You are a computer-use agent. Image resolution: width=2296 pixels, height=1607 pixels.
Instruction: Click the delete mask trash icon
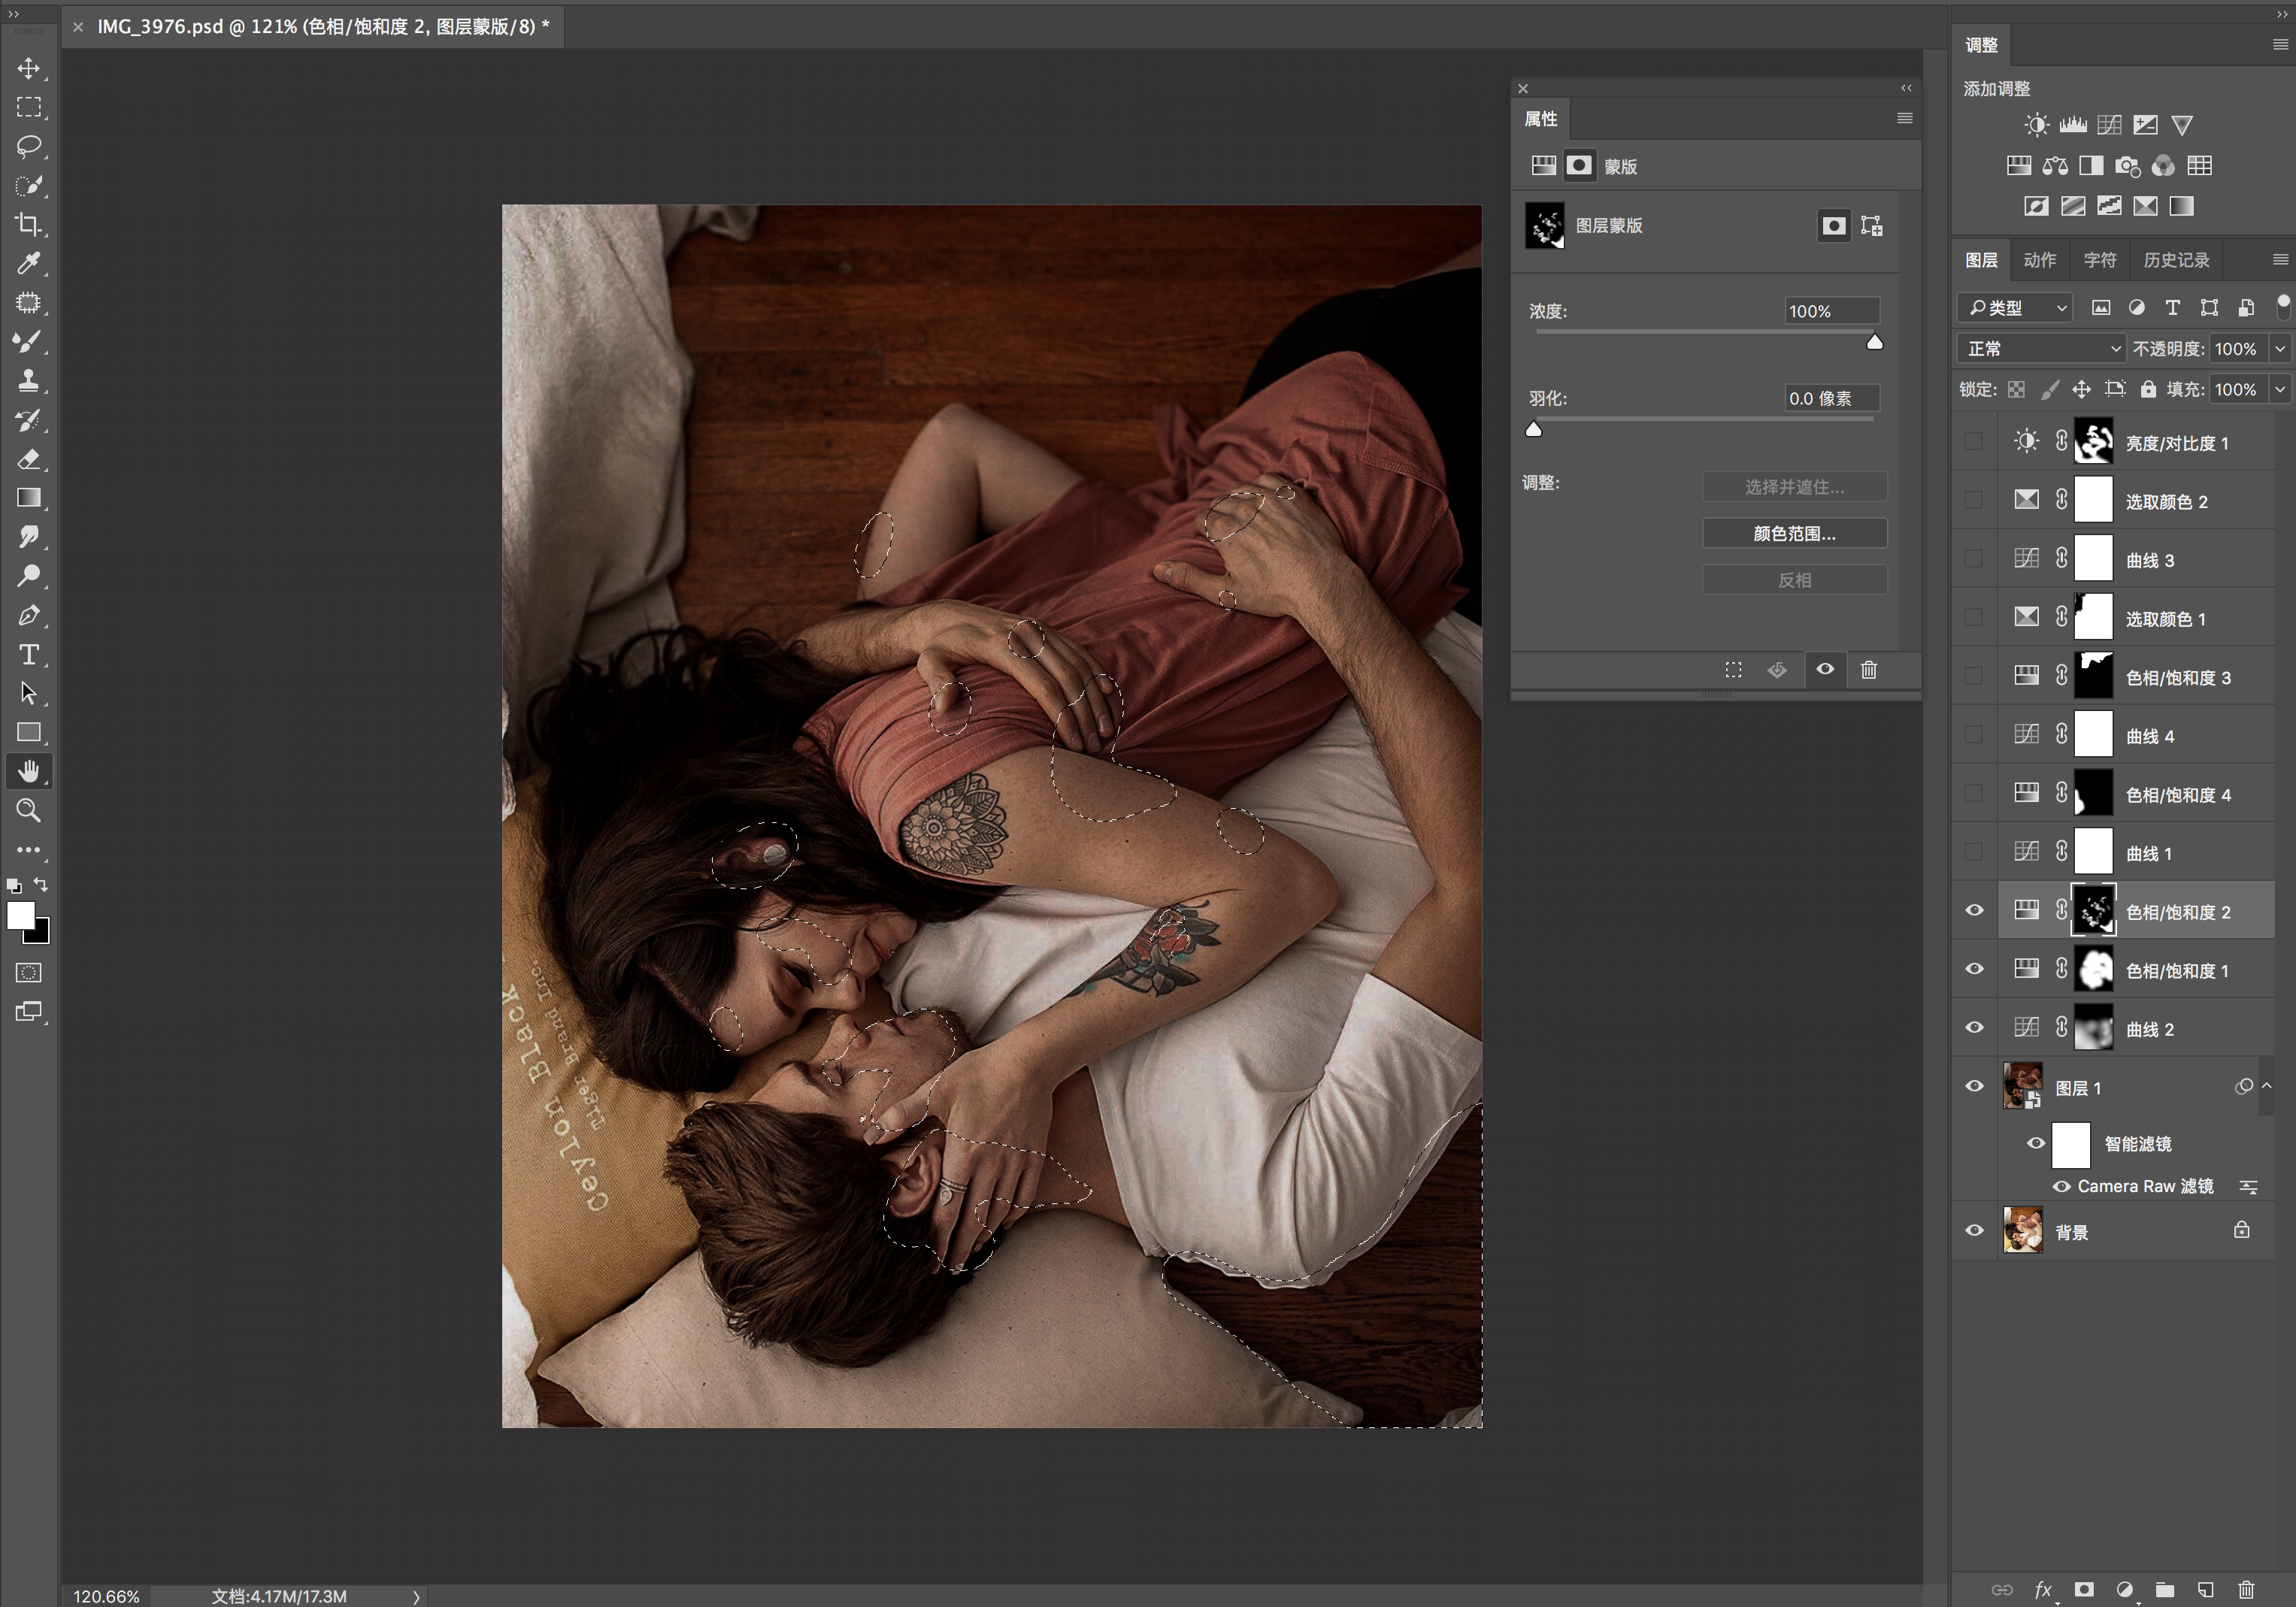(x=1868, y=670)
